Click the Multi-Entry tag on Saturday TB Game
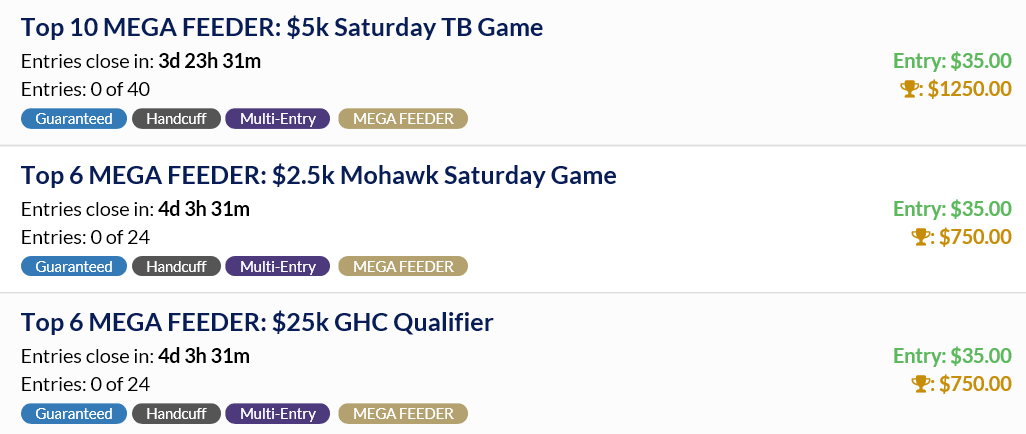Viewport: 1026px width, 434px height. 278,119
